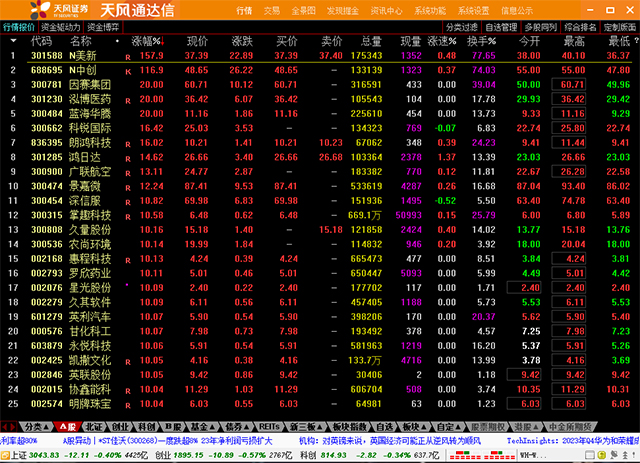Image resolution: width=640 pixels, height=463 pixels.
Task: Expand the 板块 tab dropdown
Action: (424, 427)
